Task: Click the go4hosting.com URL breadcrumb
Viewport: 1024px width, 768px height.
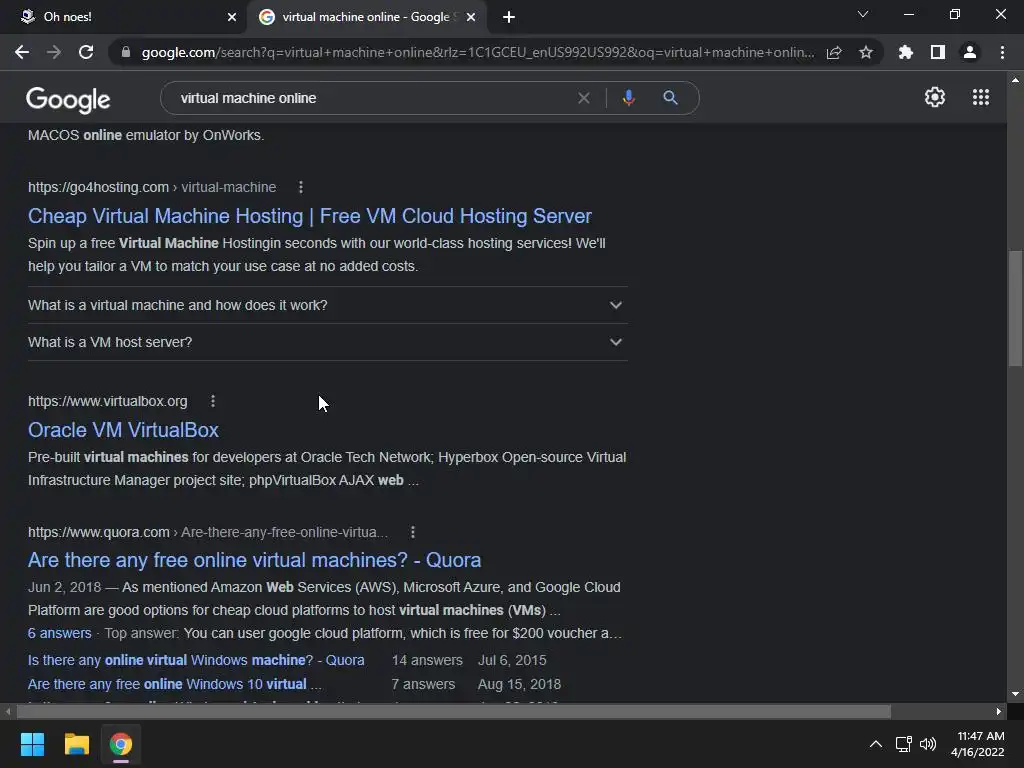Action: click(152, 187)
